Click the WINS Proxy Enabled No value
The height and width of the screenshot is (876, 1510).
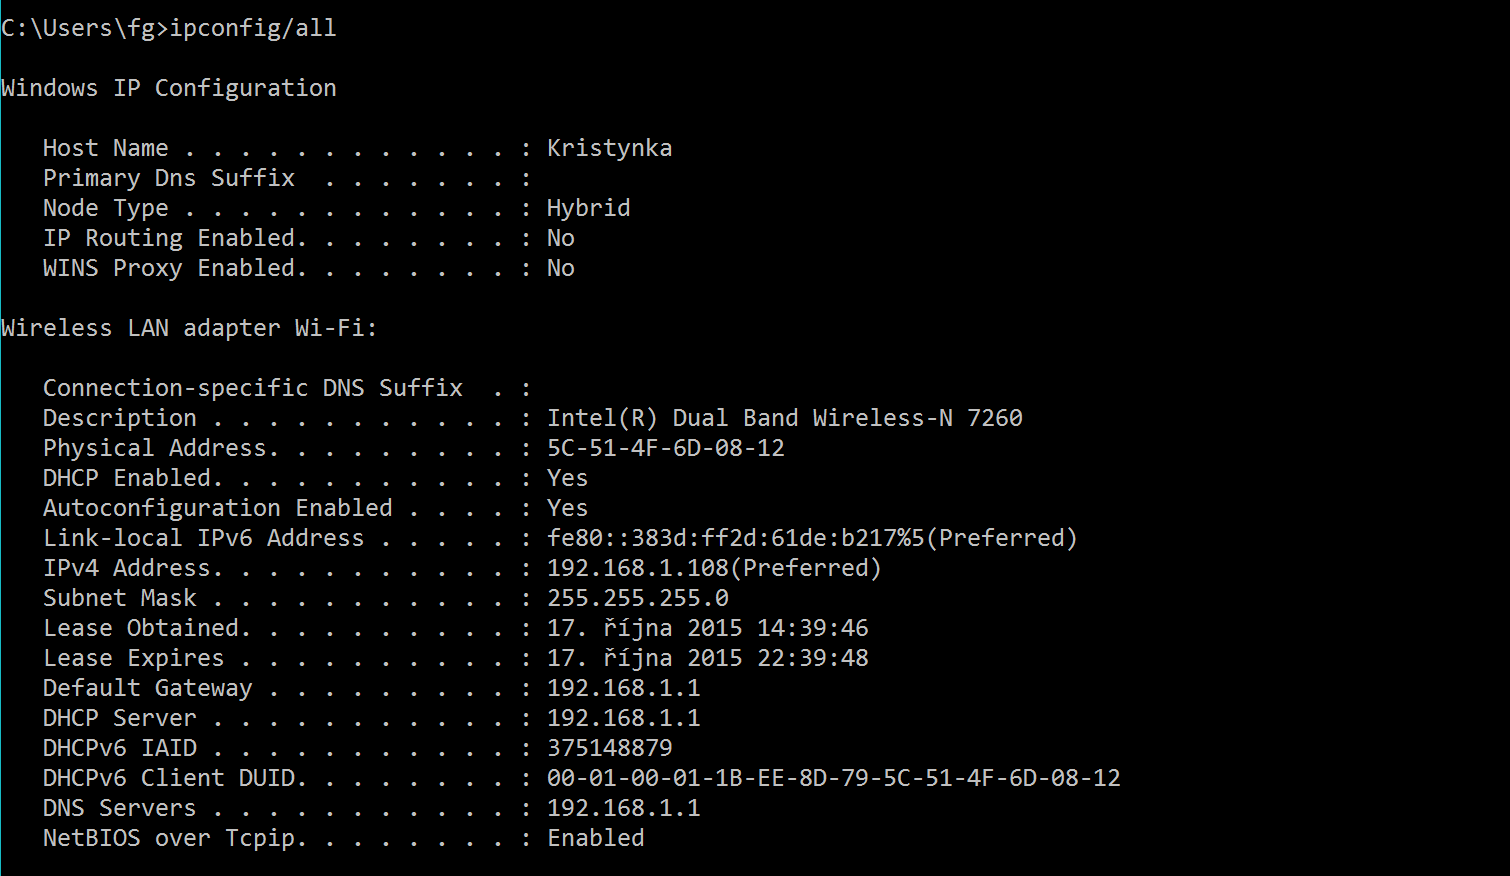(560, 268)
